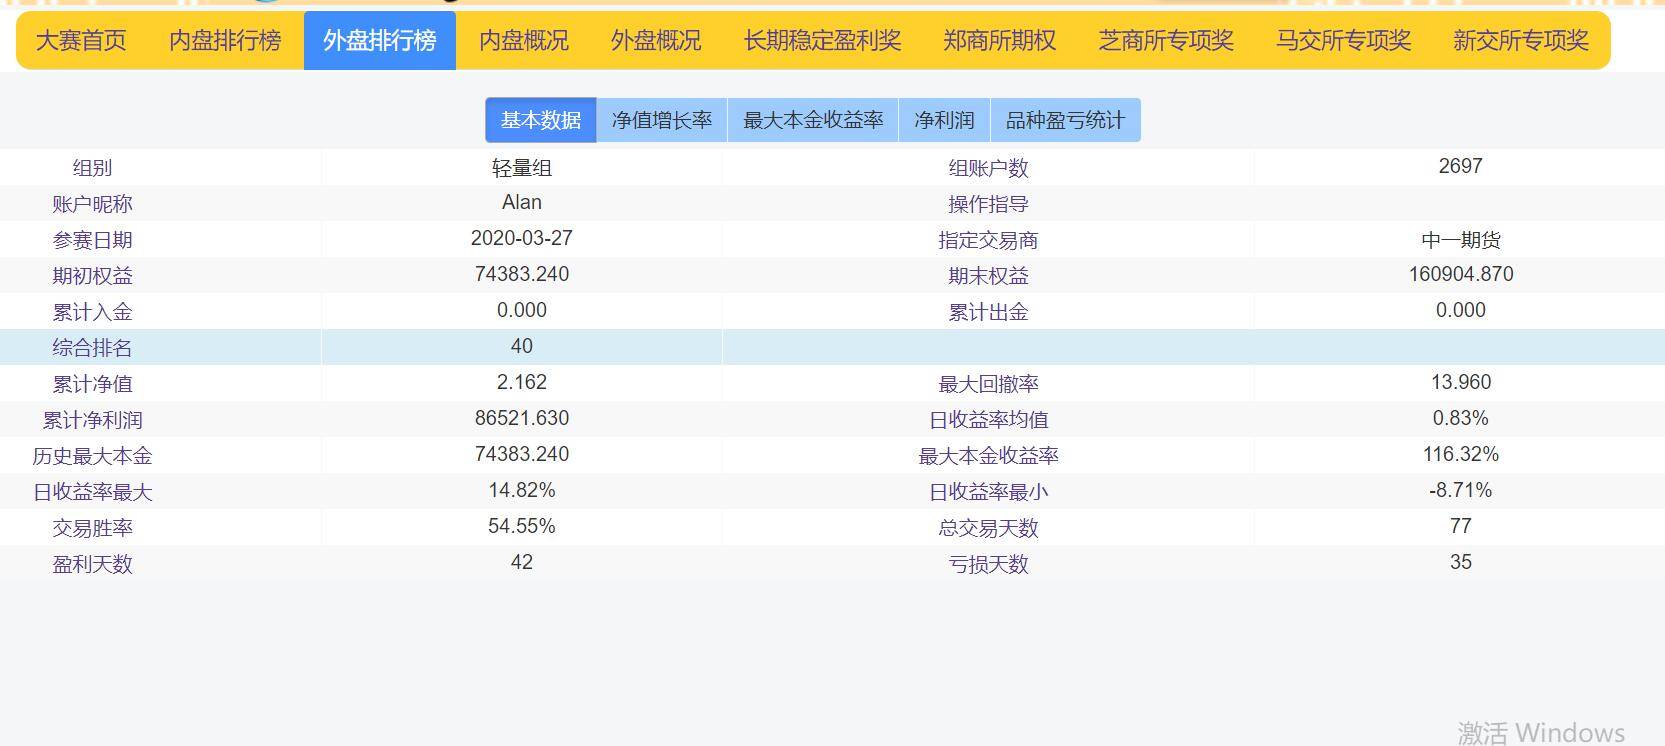Open 芝商所专项奖 tab
This screenshot has width=1665, height=746.
pos(1166,41)
